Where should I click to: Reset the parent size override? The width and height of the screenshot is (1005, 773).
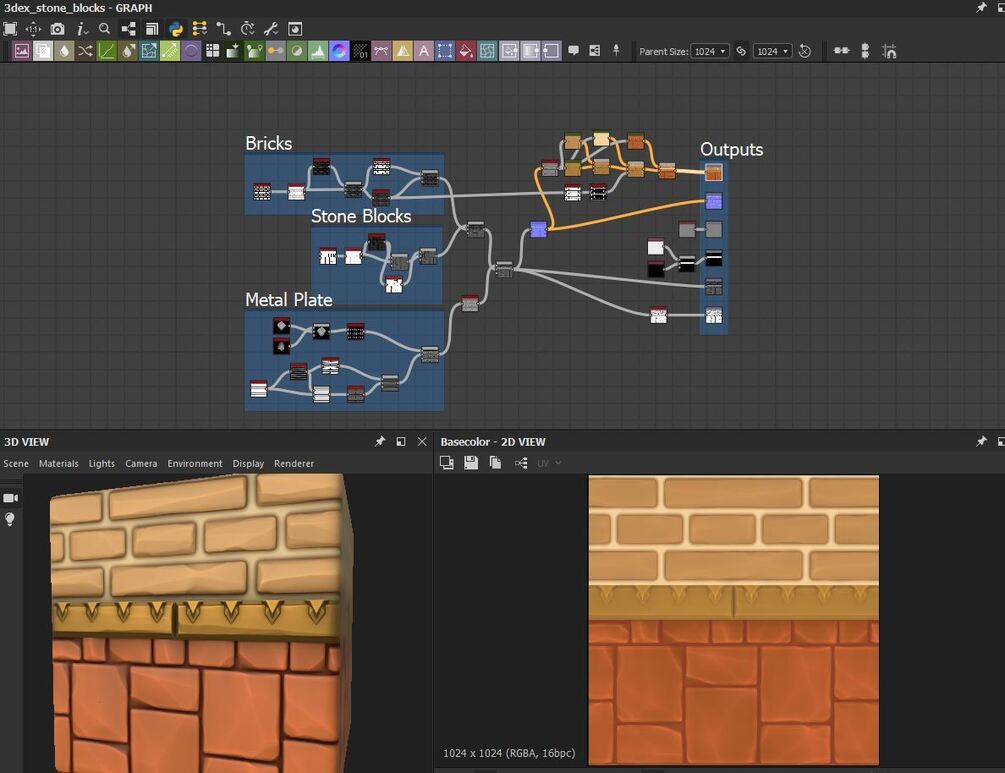tap(805, 51)
